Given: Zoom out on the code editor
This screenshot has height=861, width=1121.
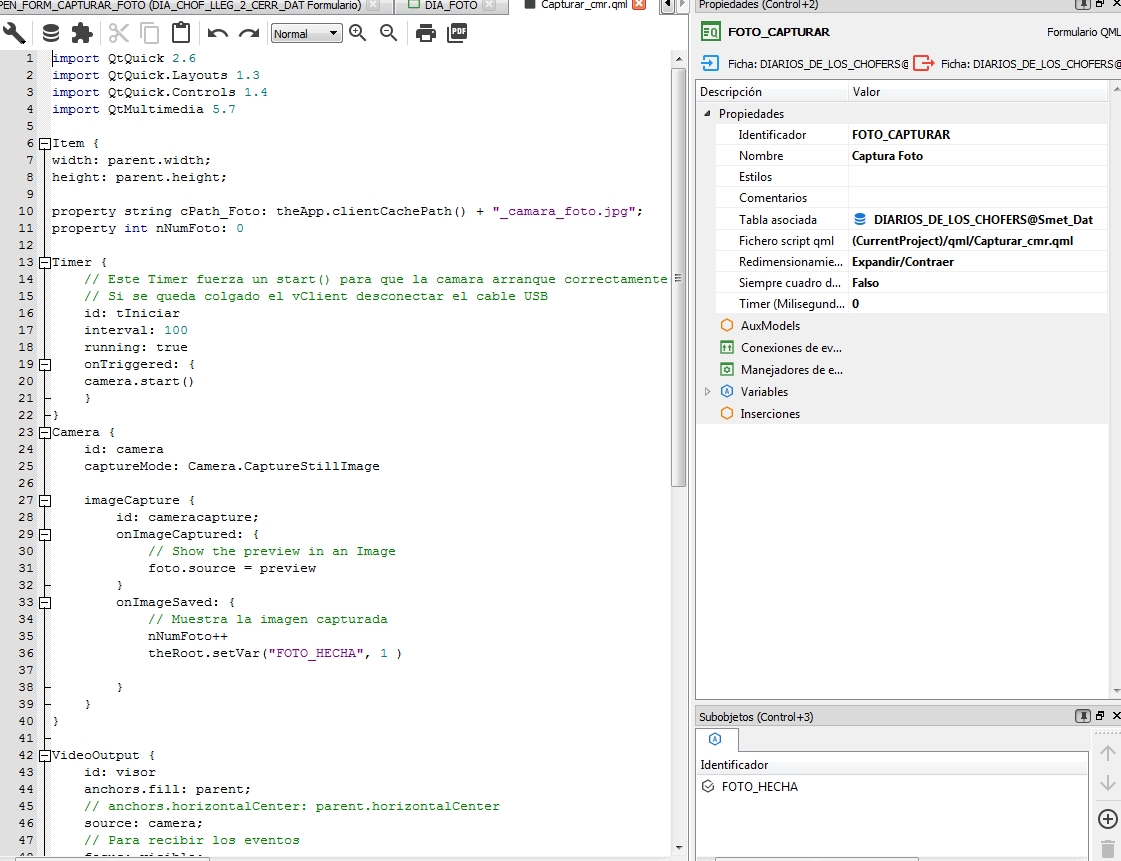Looking at the screenshot, I should 389,33.
